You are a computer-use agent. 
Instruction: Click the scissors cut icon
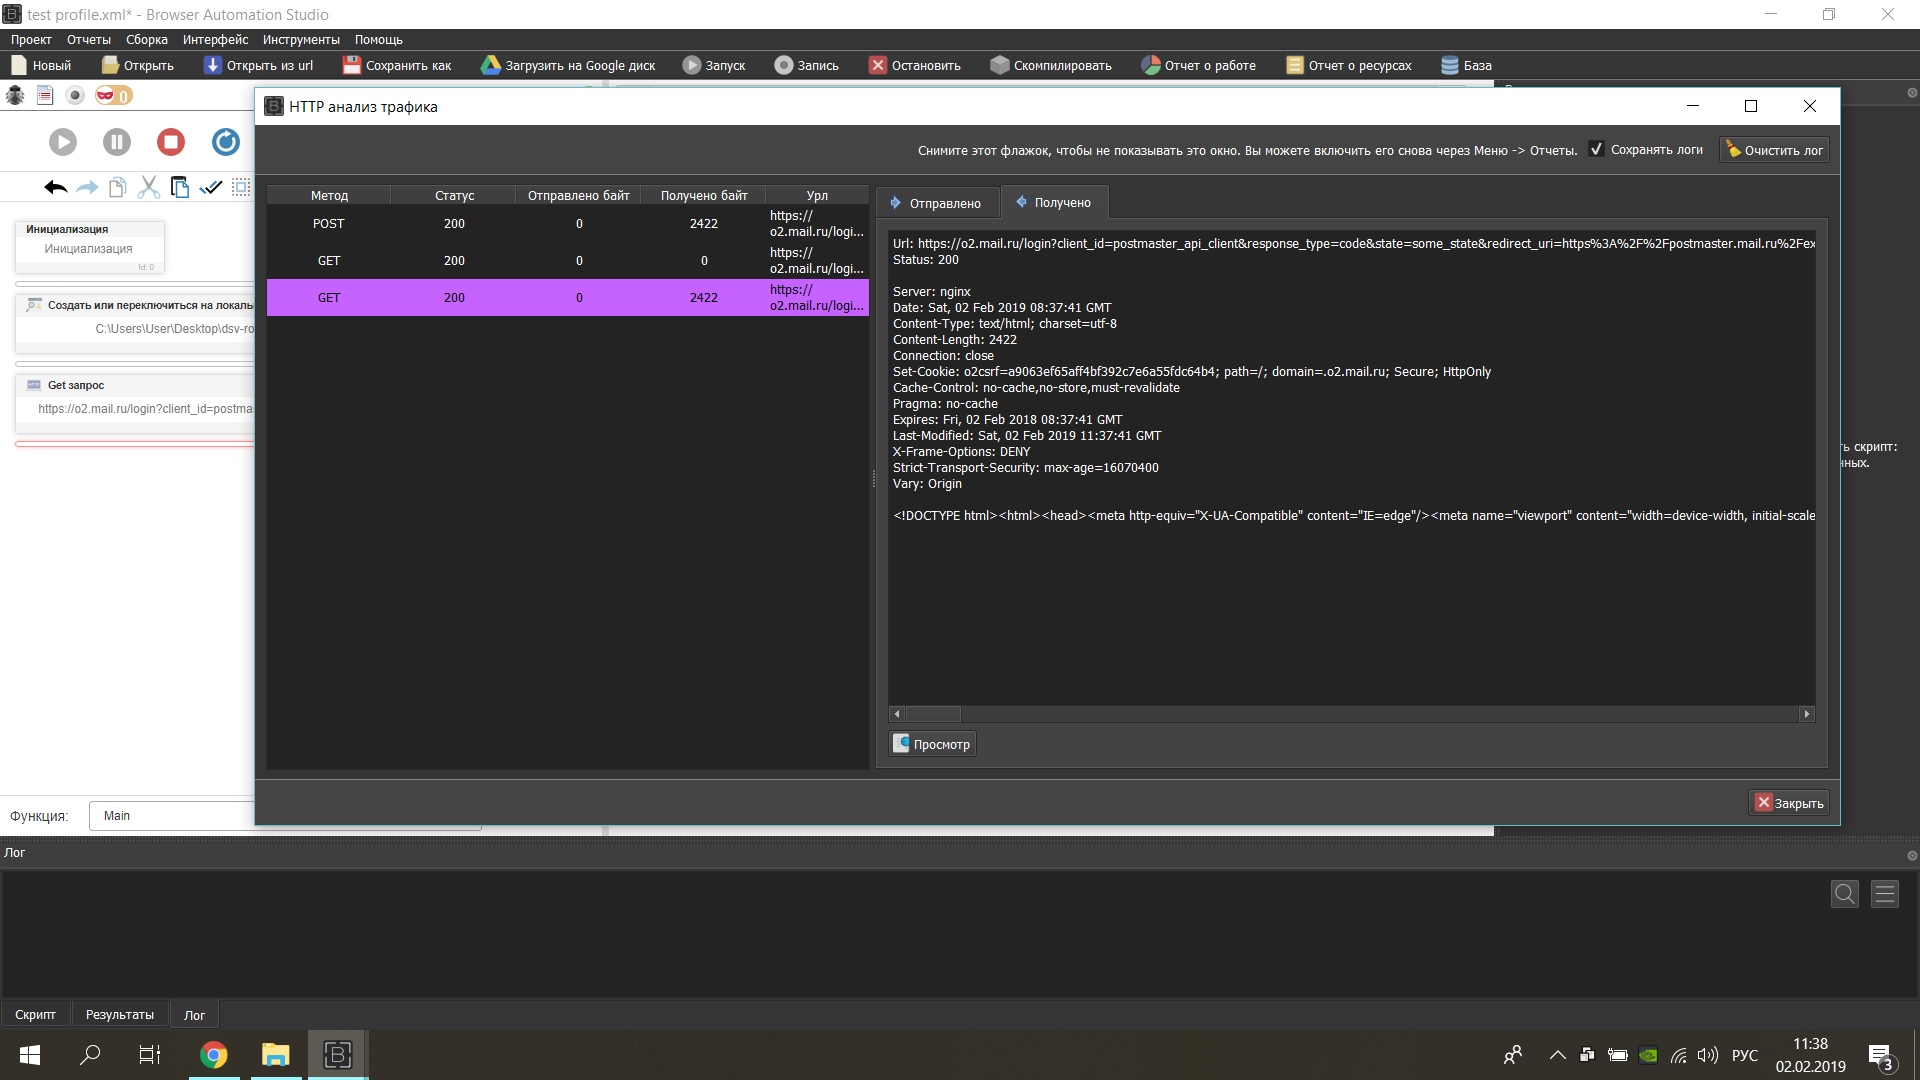[x=149, y=187]
